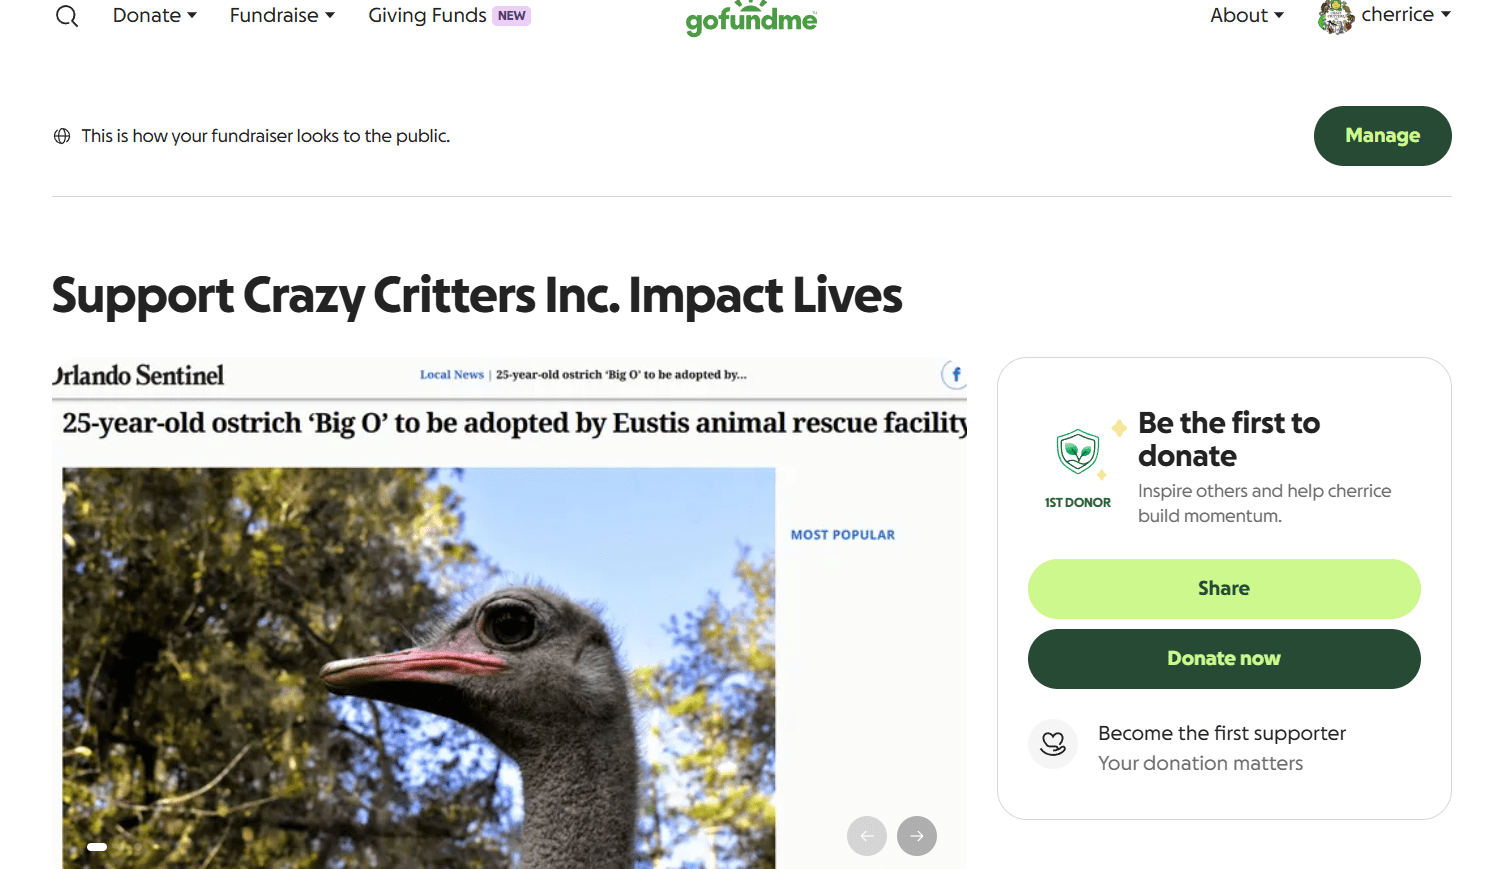Expand the Donate dropdown menu

pos(154,16)
